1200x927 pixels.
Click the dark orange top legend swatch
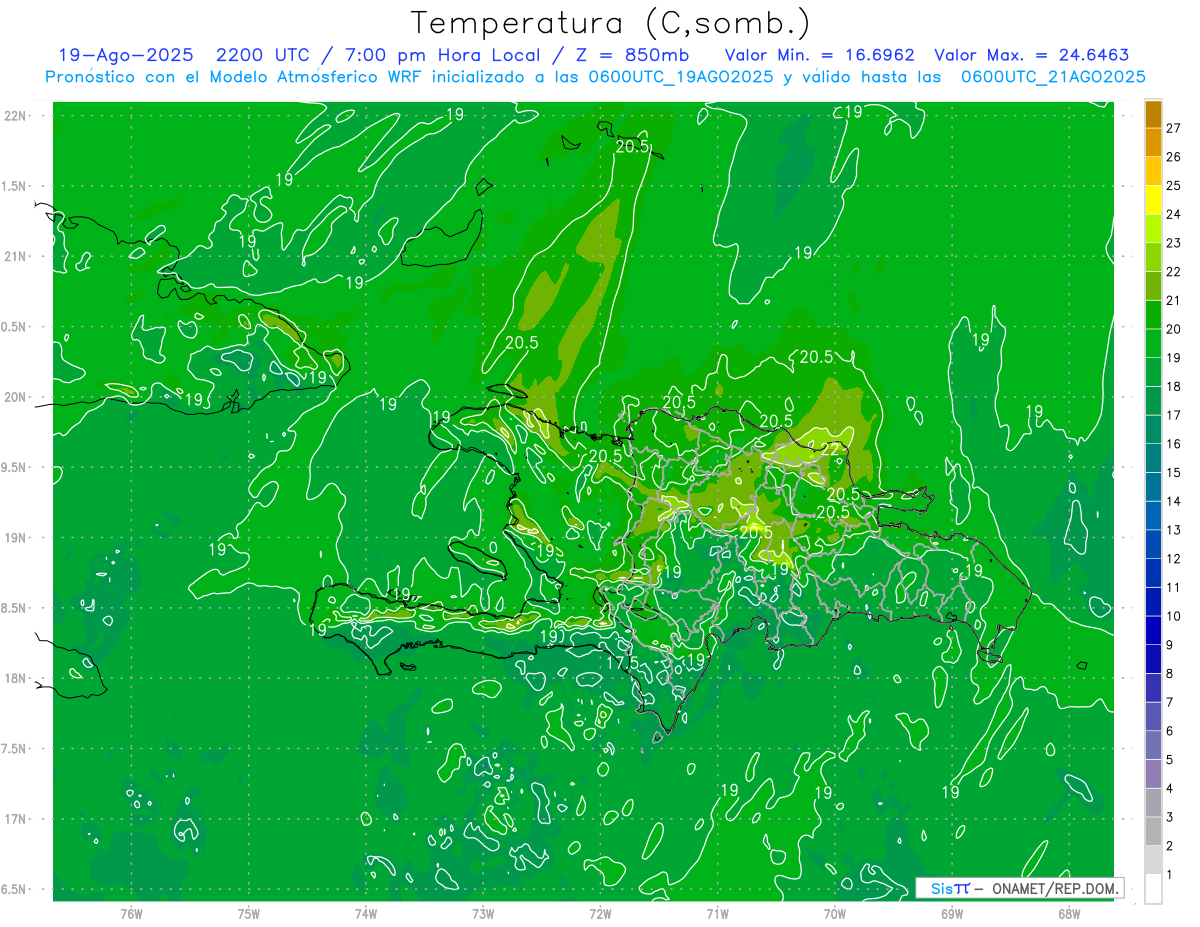click(1153, 114)
